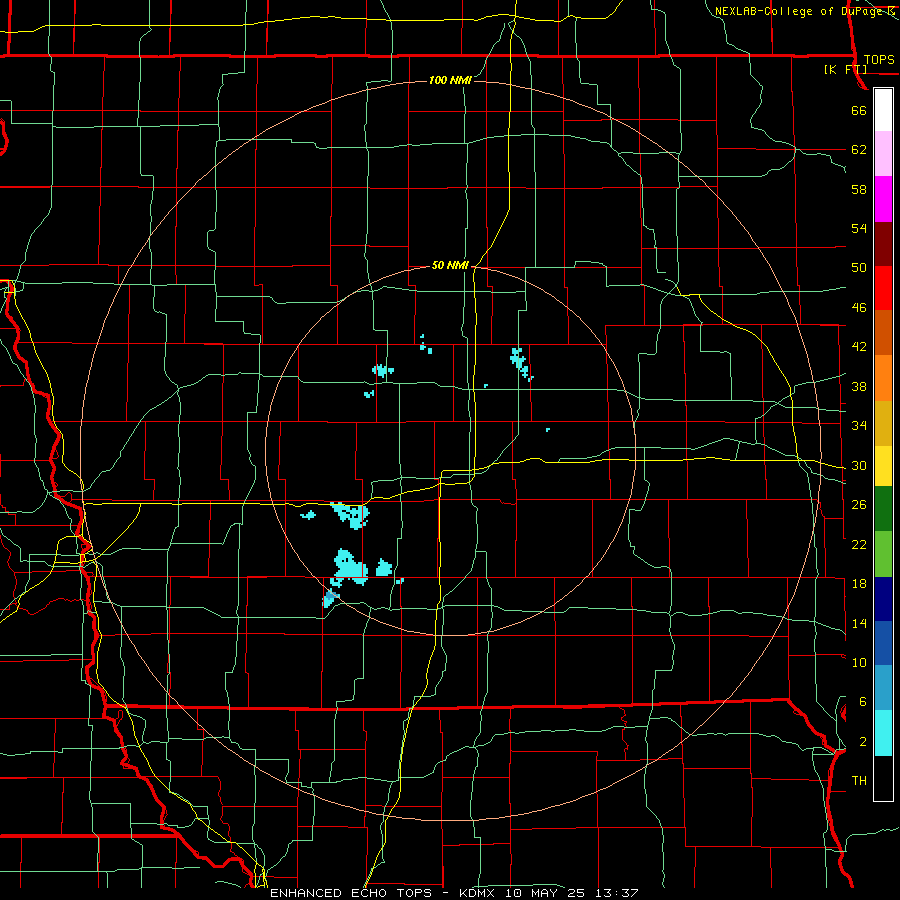This screenshot has width=900, height=900.
Task: Click the dark green legend swatch
Action: coord(883,509)
